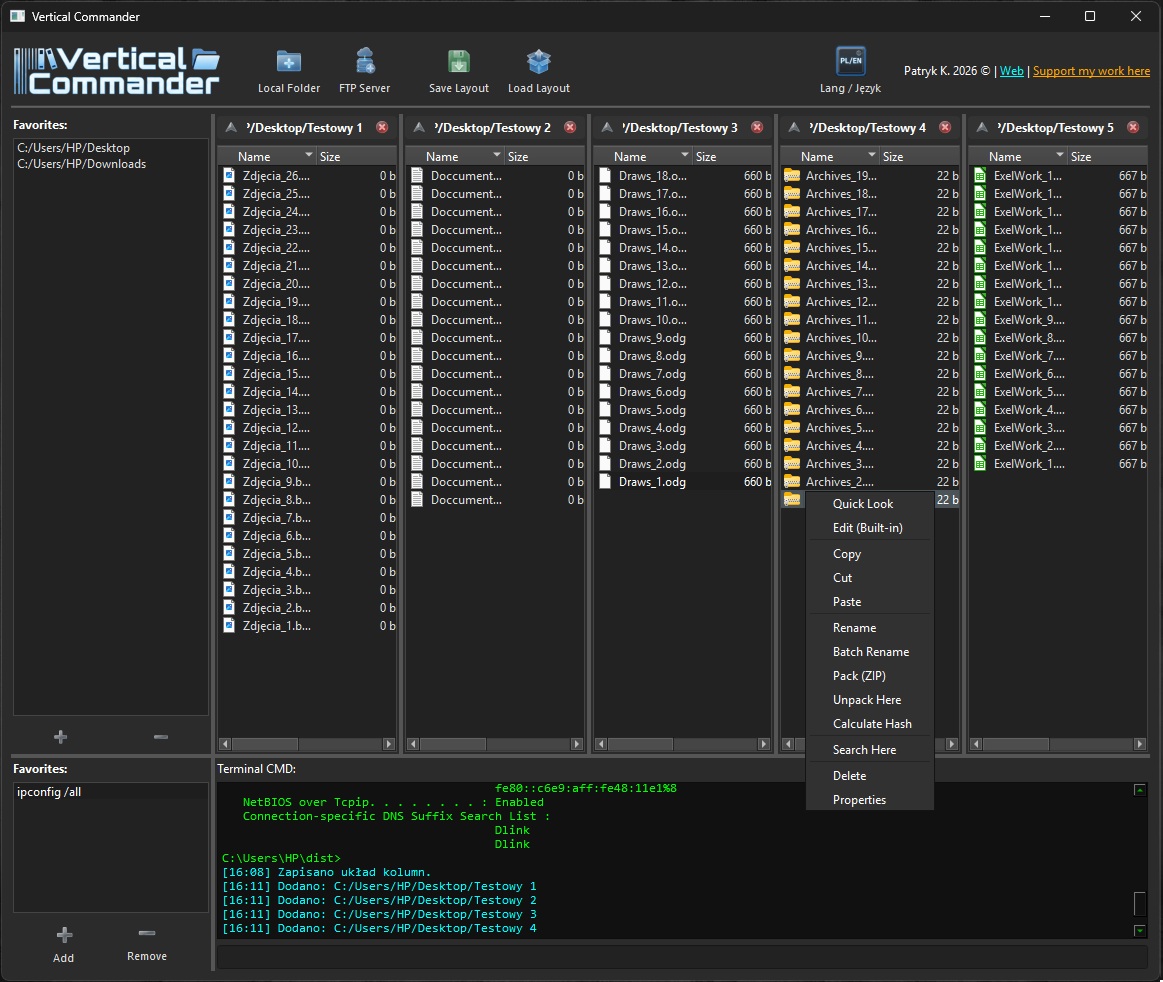The image size is (1163, 982).
Task: Click the Local Folder toolbar icon
Action: click(x=288, y=63)
